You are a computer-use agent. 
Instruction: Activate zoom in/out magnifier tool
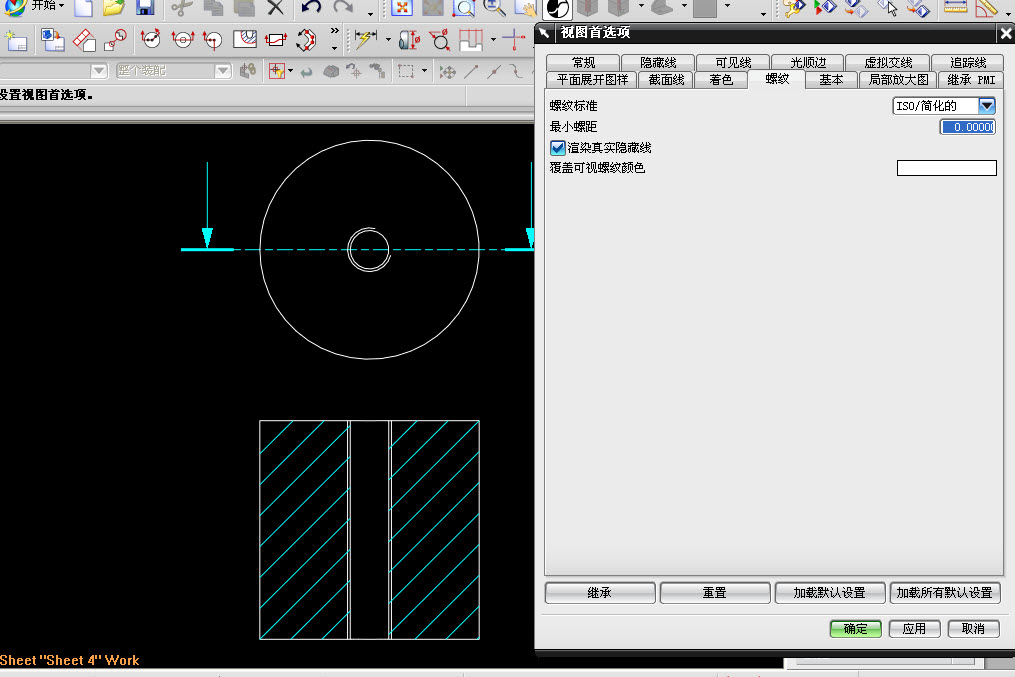click(494, 8)
